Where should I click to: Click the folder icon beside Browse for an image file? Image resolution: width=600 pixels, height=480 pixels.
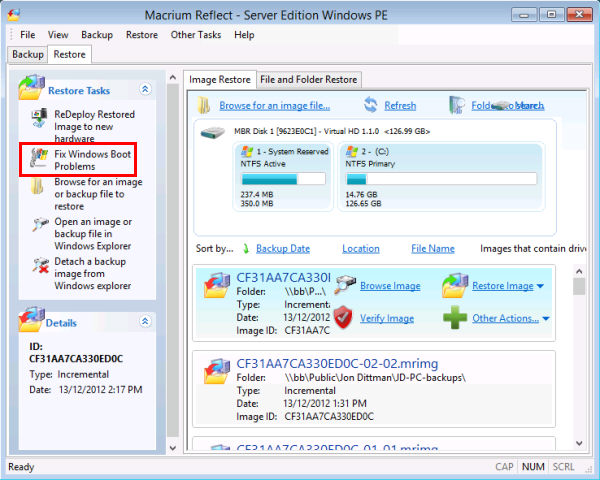(204, 105)
